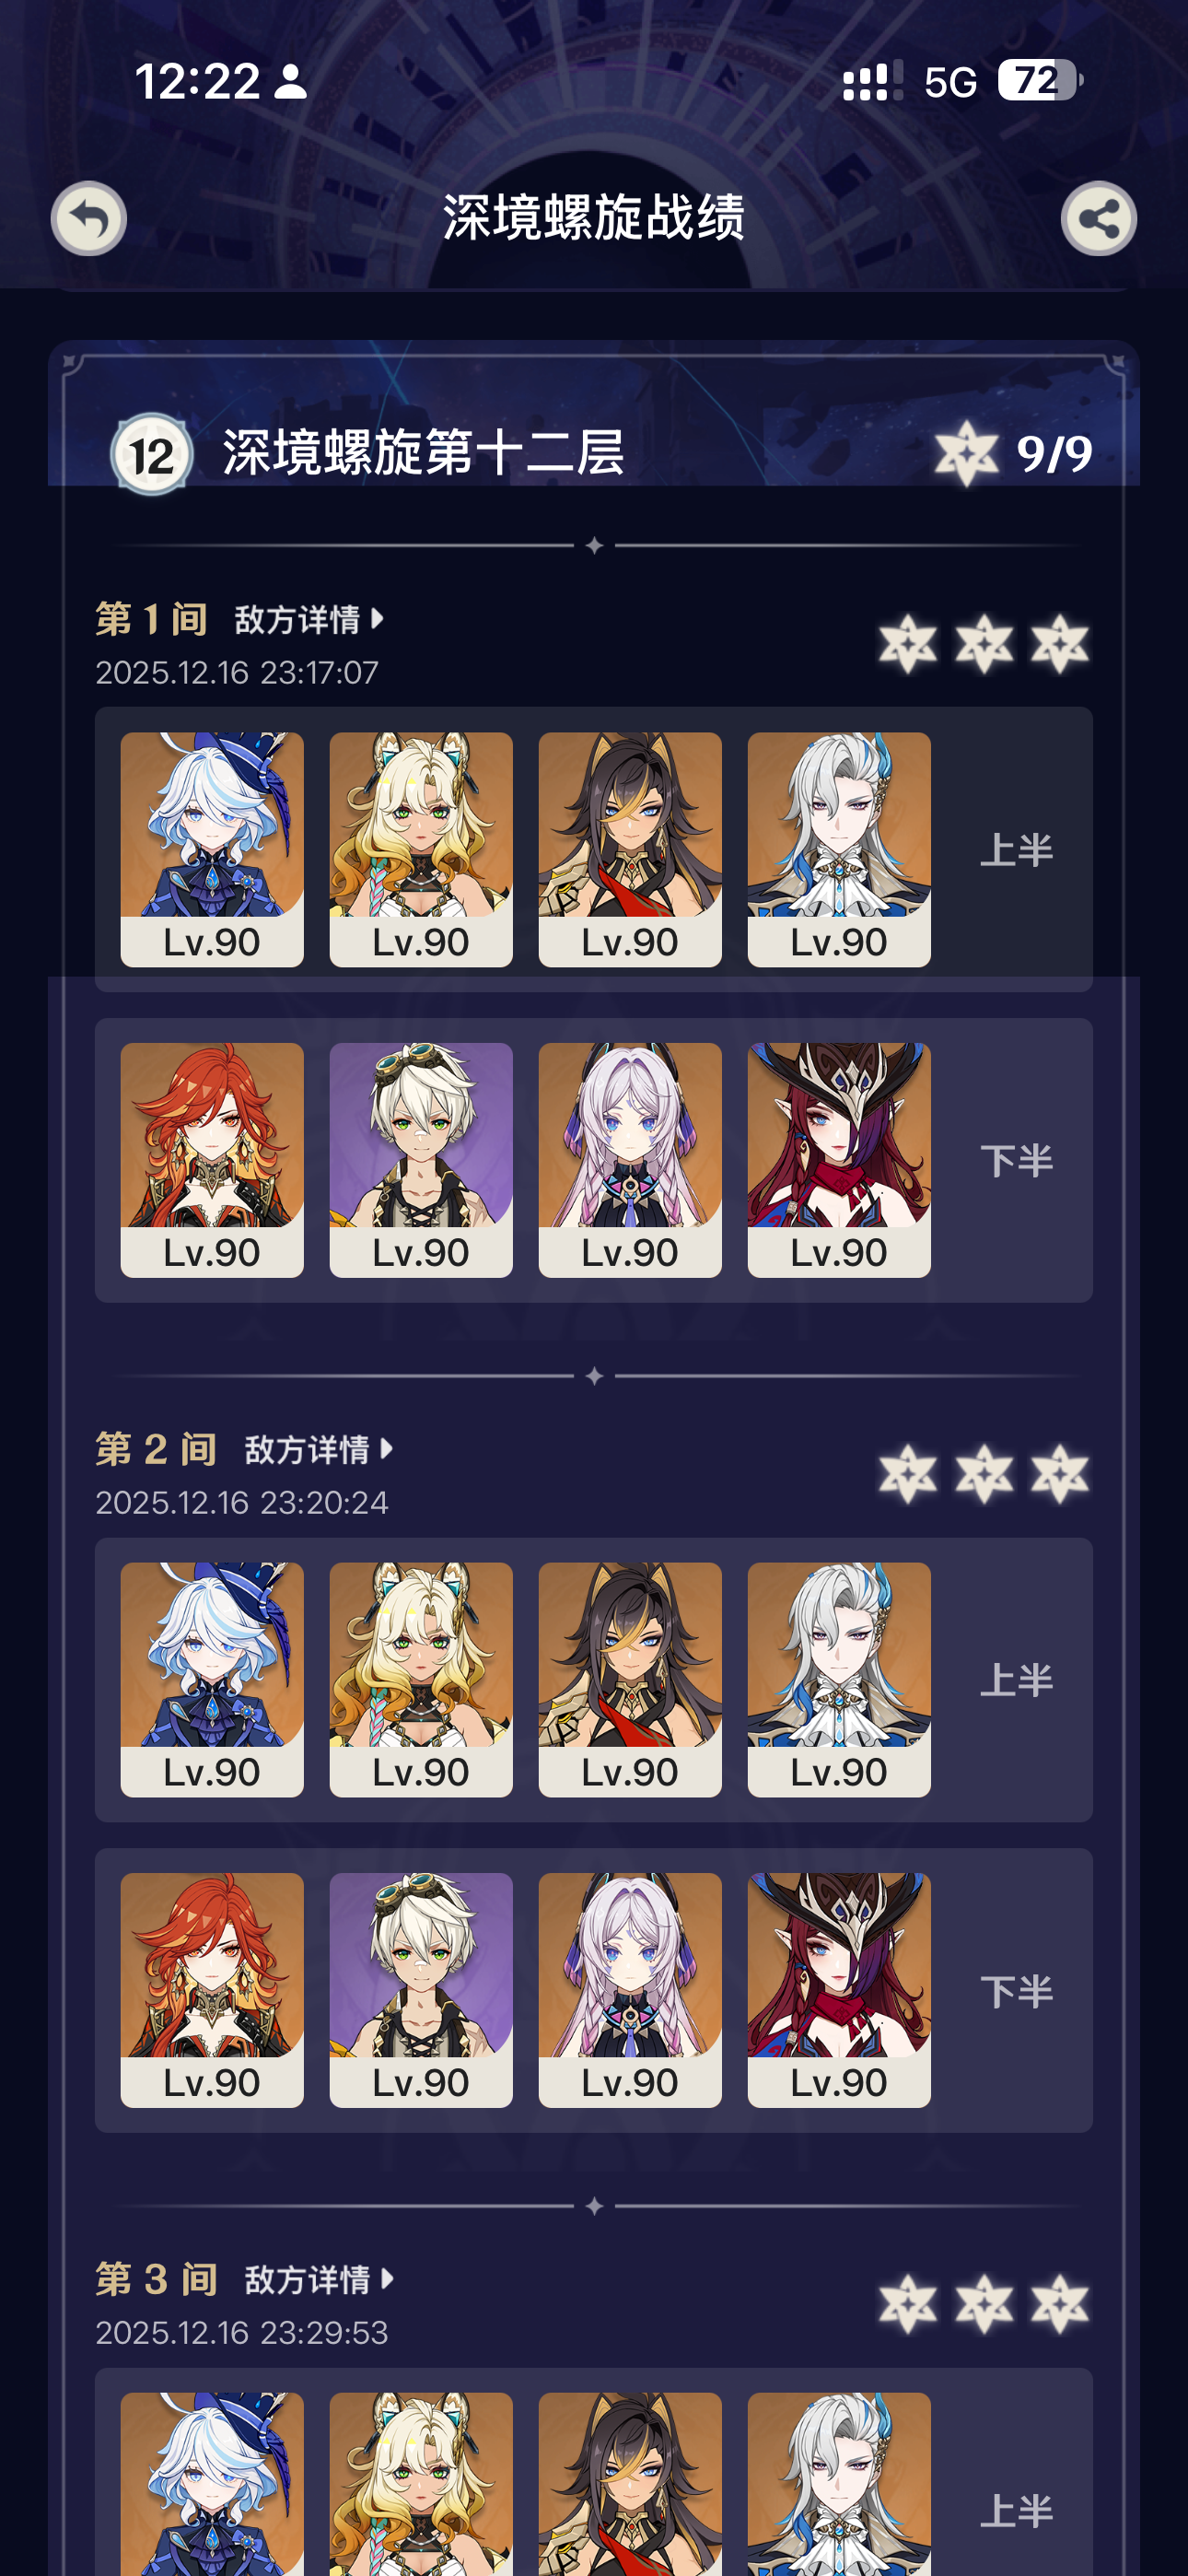Tap the last star of chamber 2
The height and width of the screenshot is (2576, 1188).
(x=1060, y=1474)
